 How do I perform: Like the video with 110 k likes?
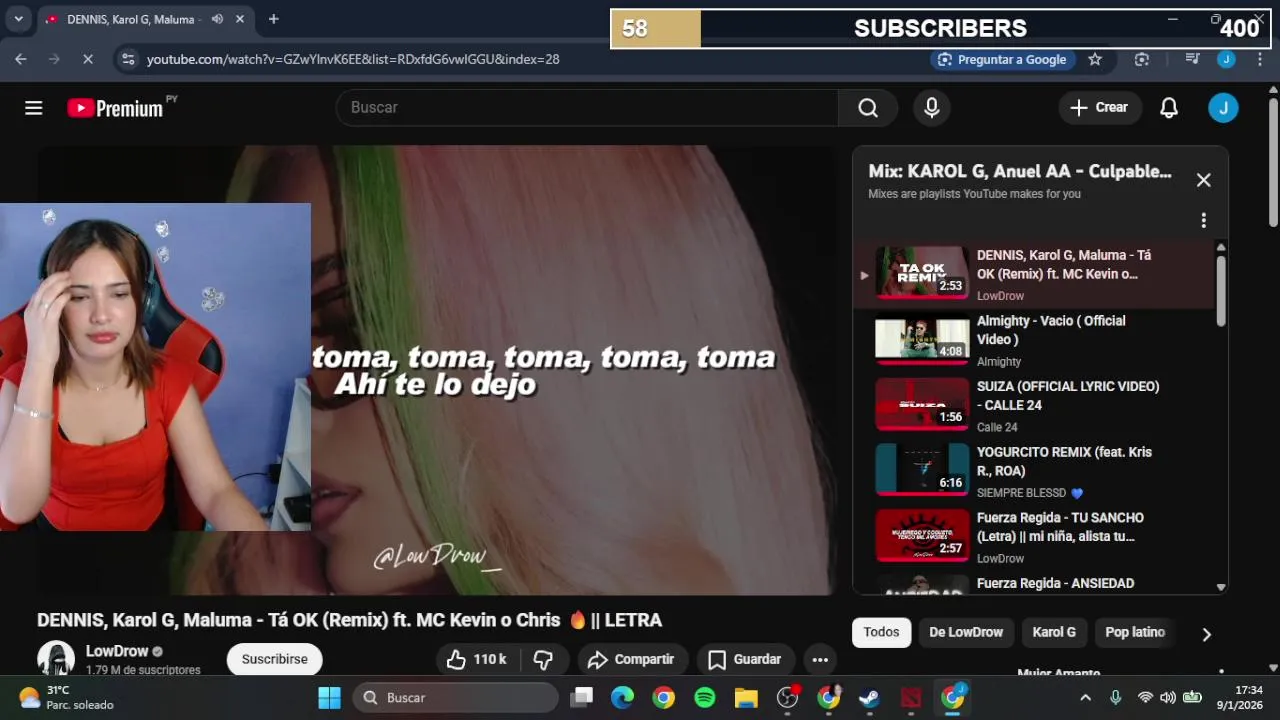click(x=477, y=659)
